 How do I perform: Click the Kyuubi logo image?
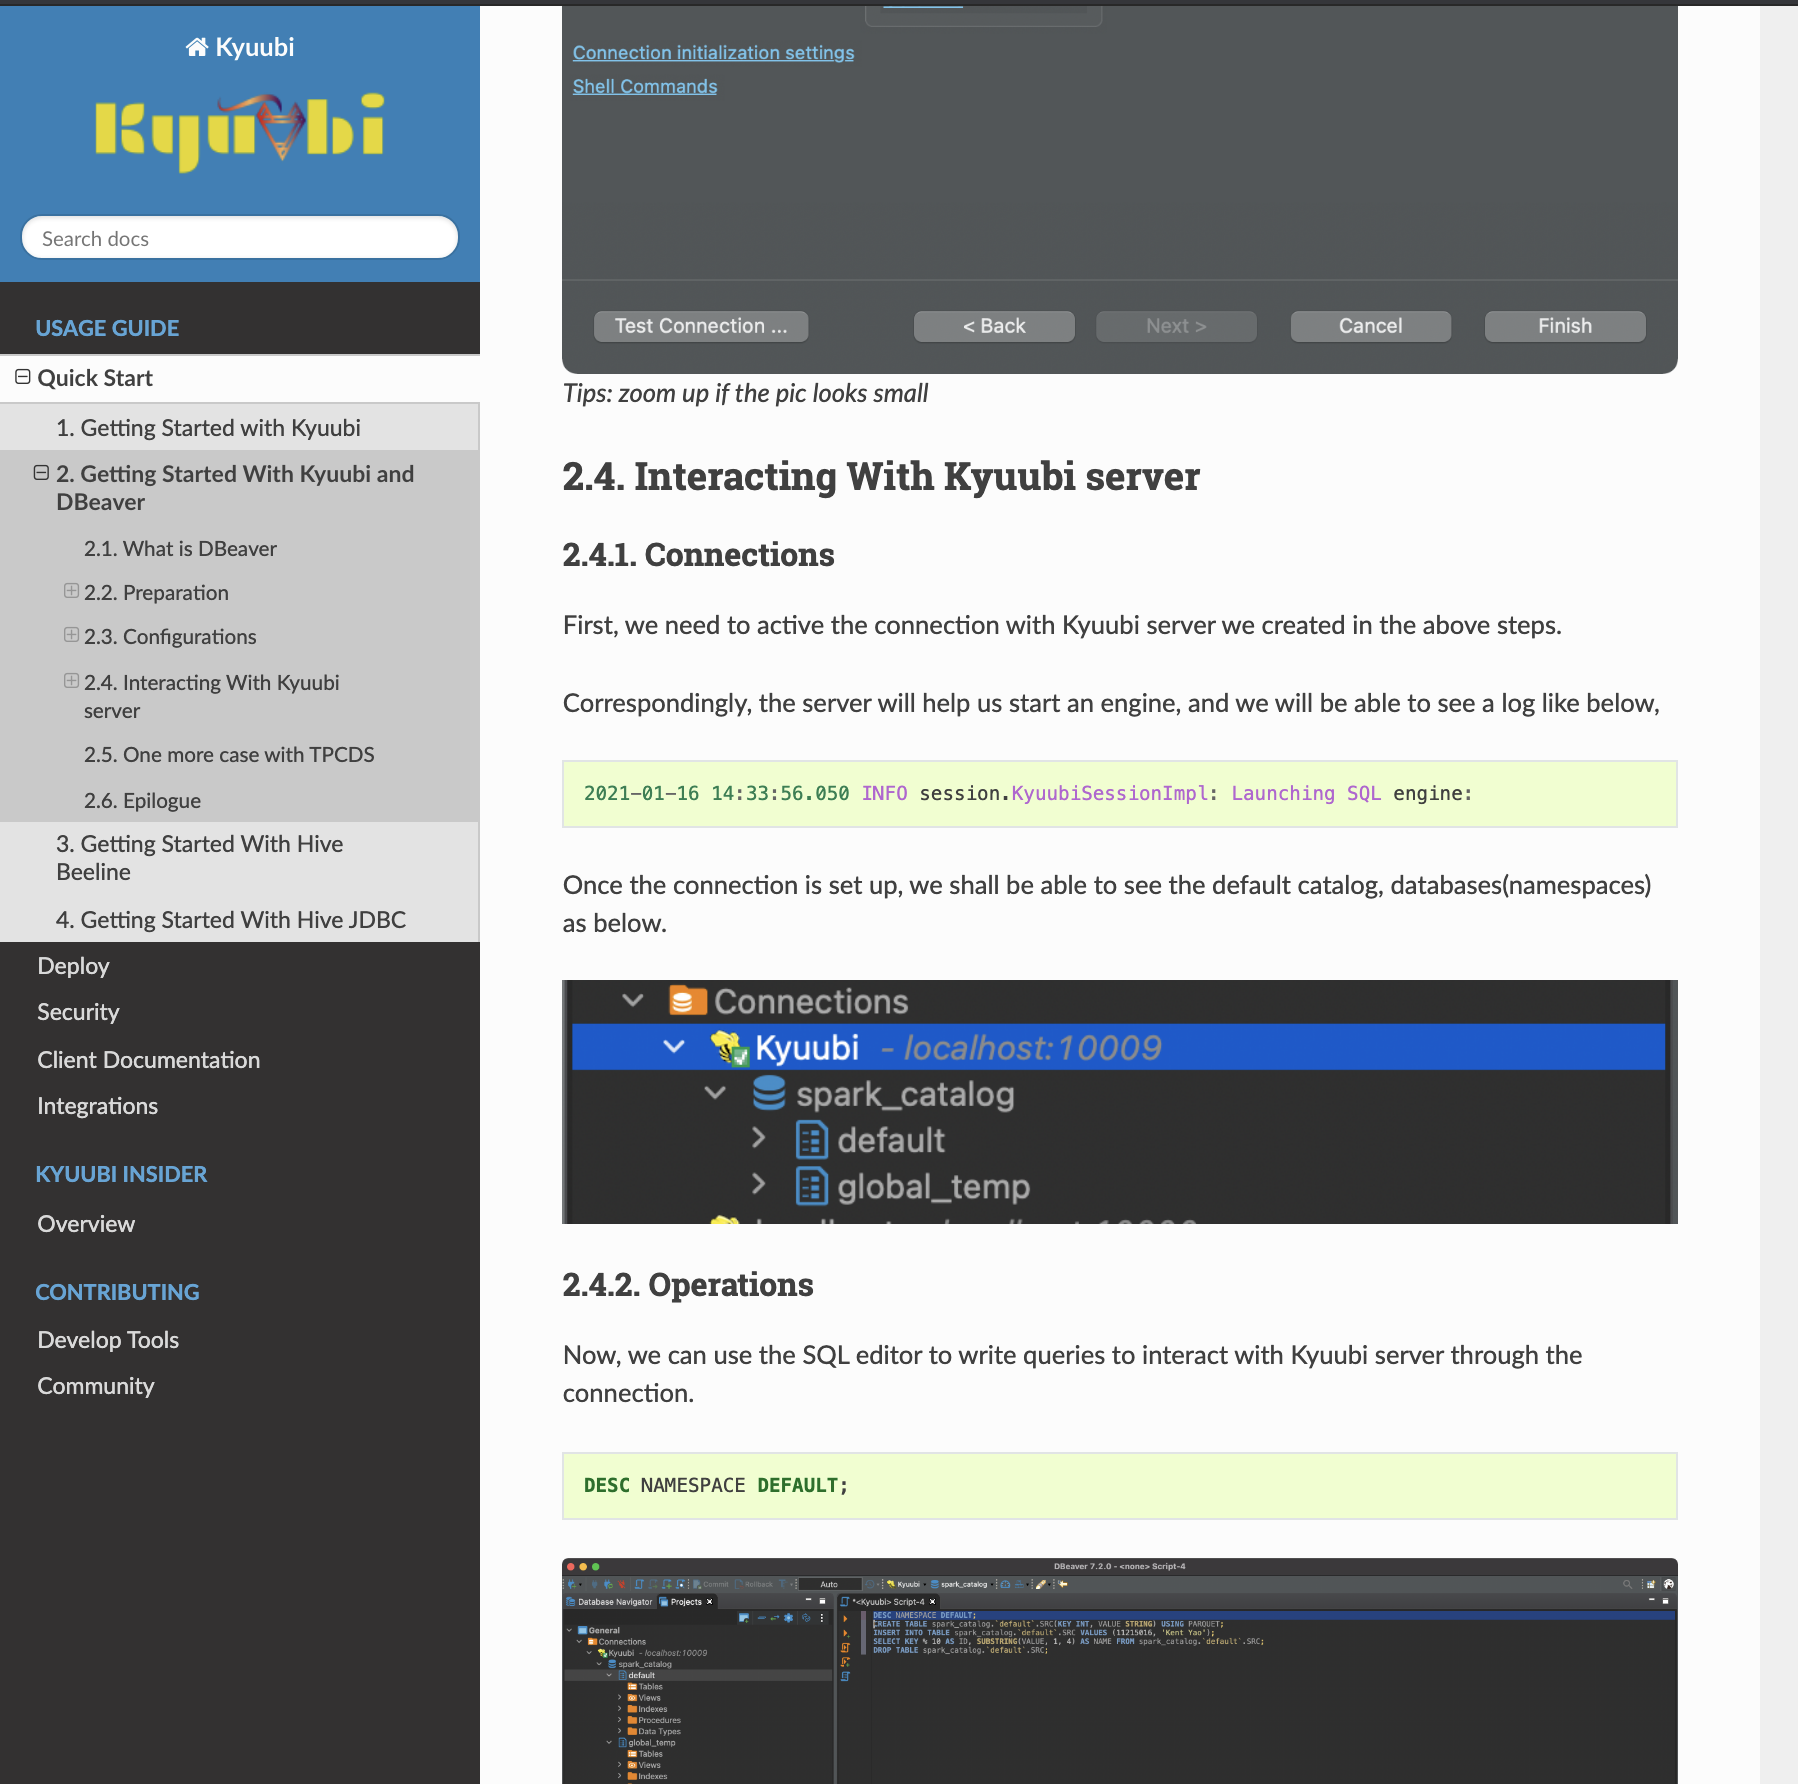(x=240, y=132)
